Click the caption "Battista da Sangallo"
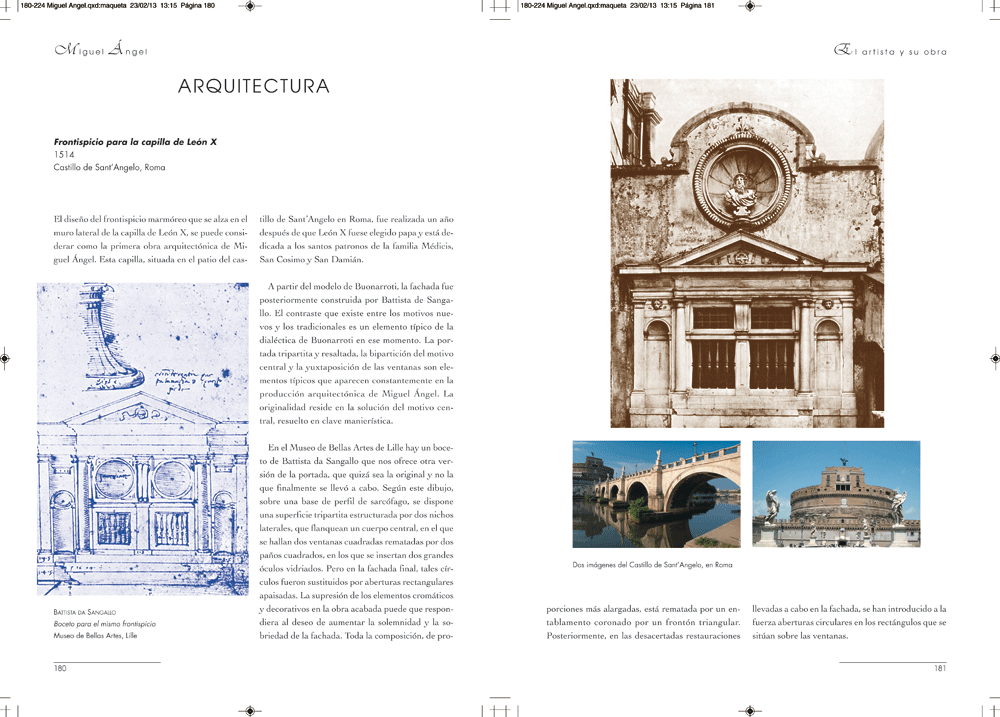Image resolution: width=1000 pixels, height=717 pixels. click(x=85, y=612)
